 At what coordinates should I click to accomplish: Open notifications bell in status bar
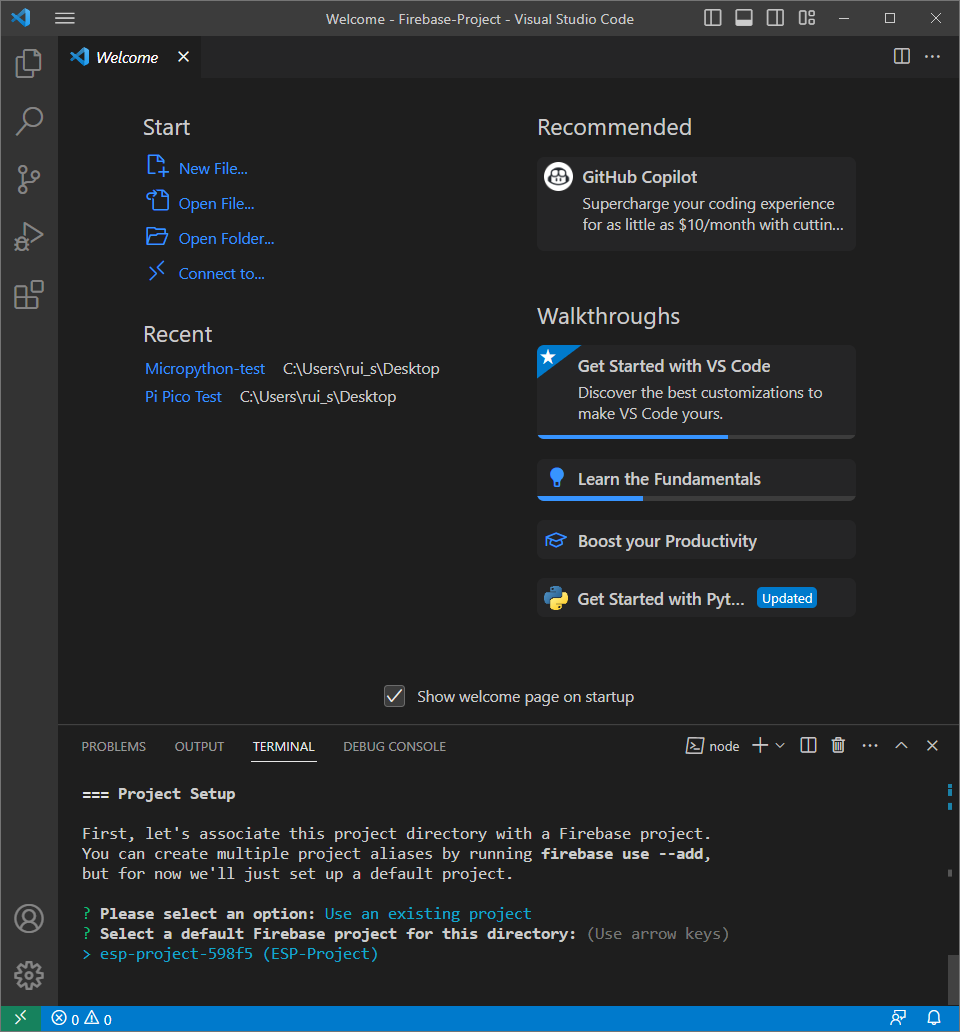tap(934, 1018)
